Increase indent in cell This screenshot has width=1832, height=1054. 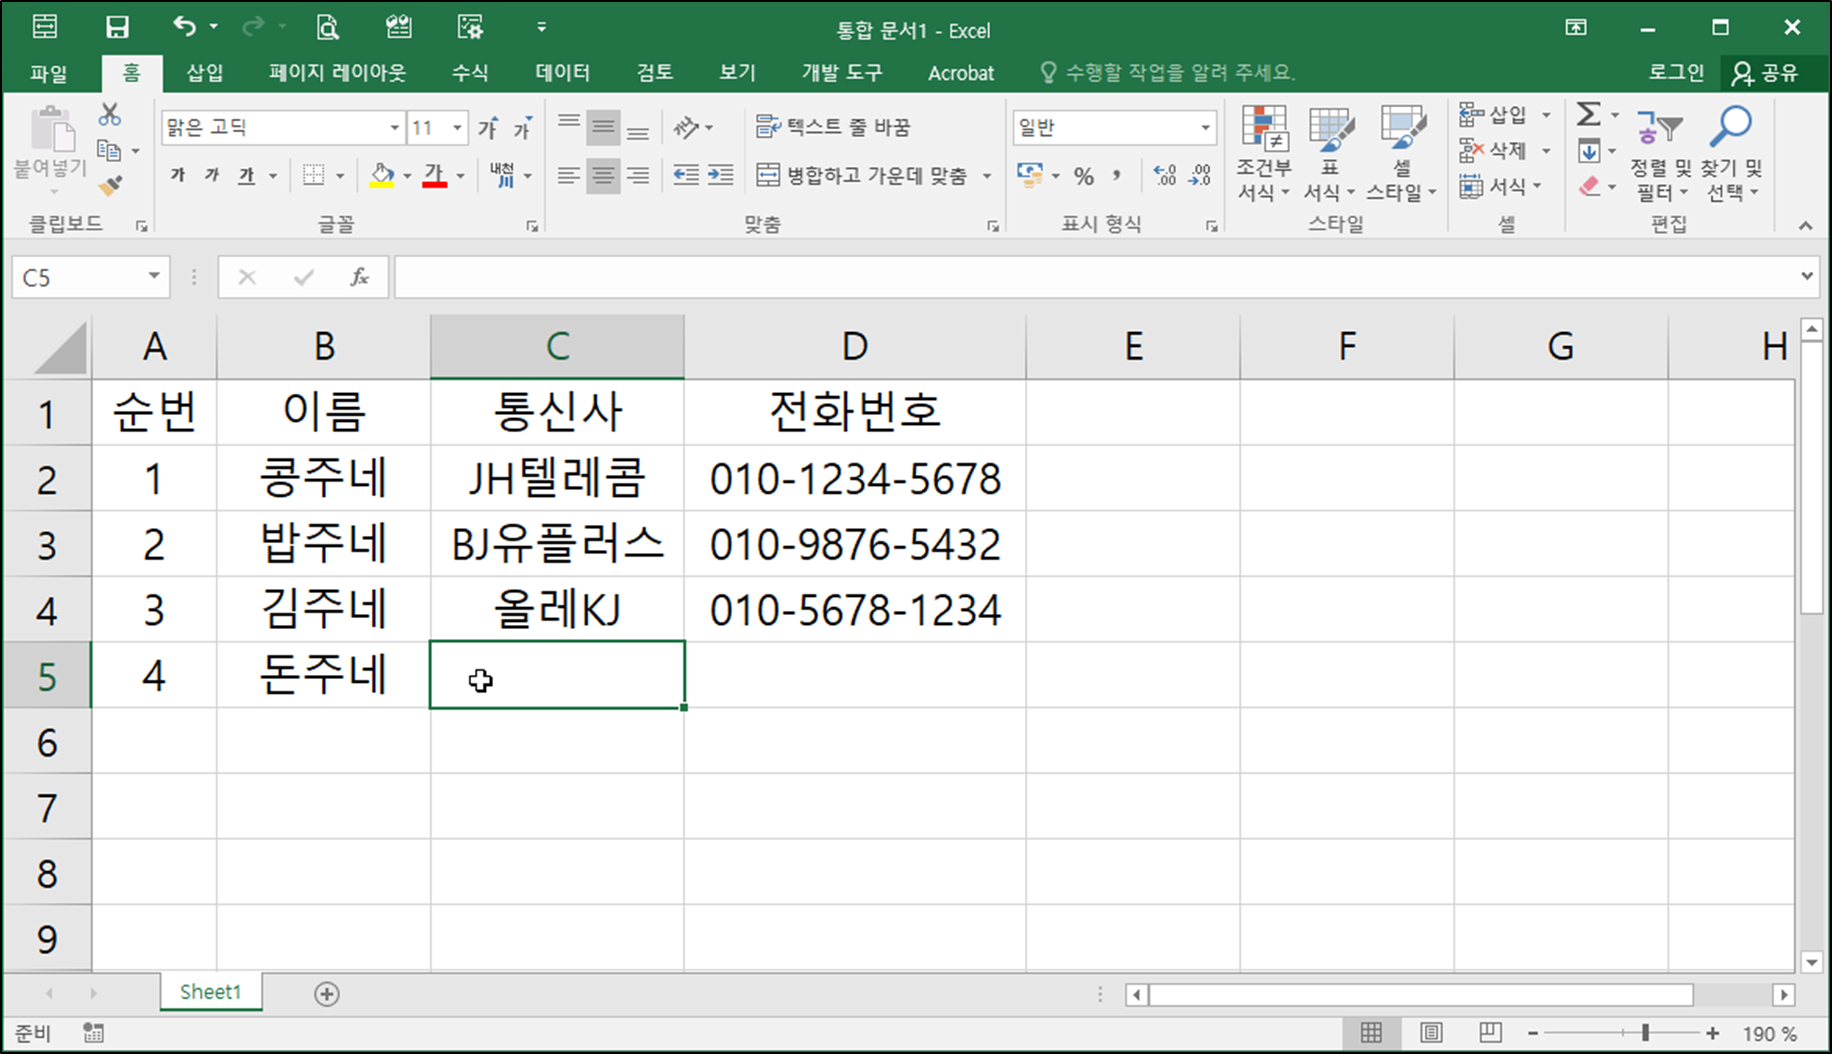(720, 176)
